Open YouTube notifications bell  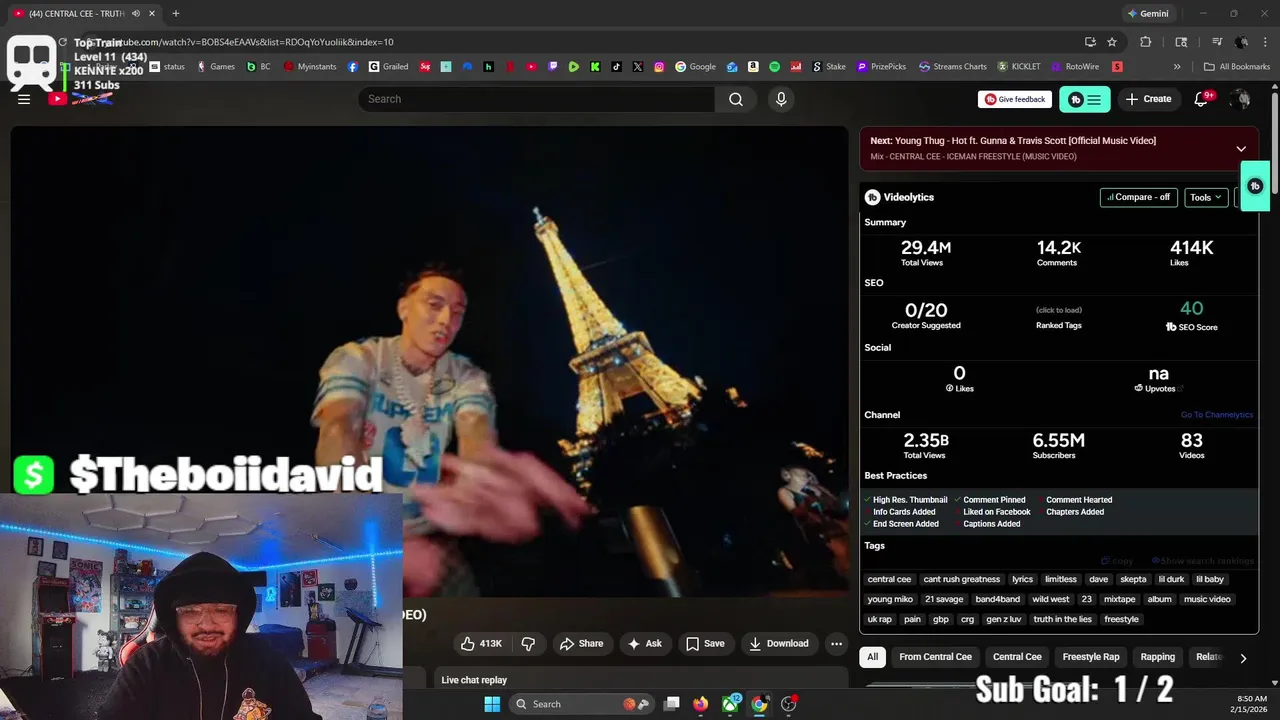pos(1201,99)
